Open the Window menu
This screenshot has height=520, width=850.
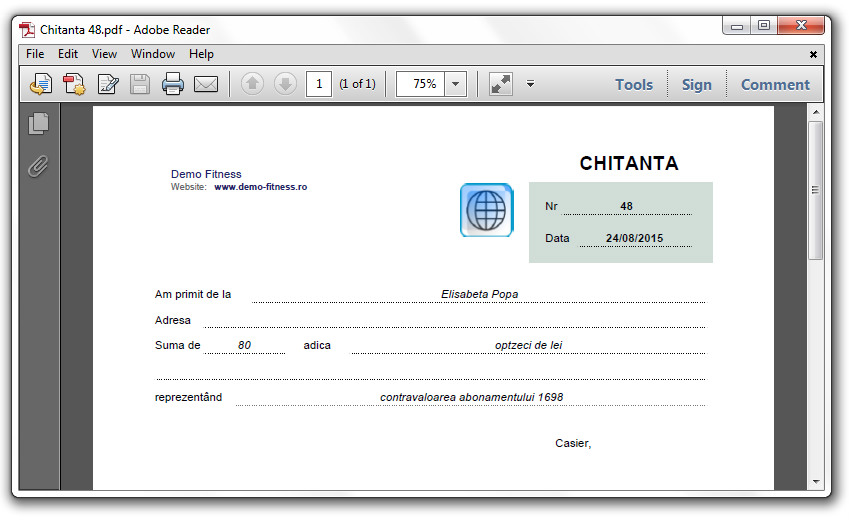pos(152,54)
